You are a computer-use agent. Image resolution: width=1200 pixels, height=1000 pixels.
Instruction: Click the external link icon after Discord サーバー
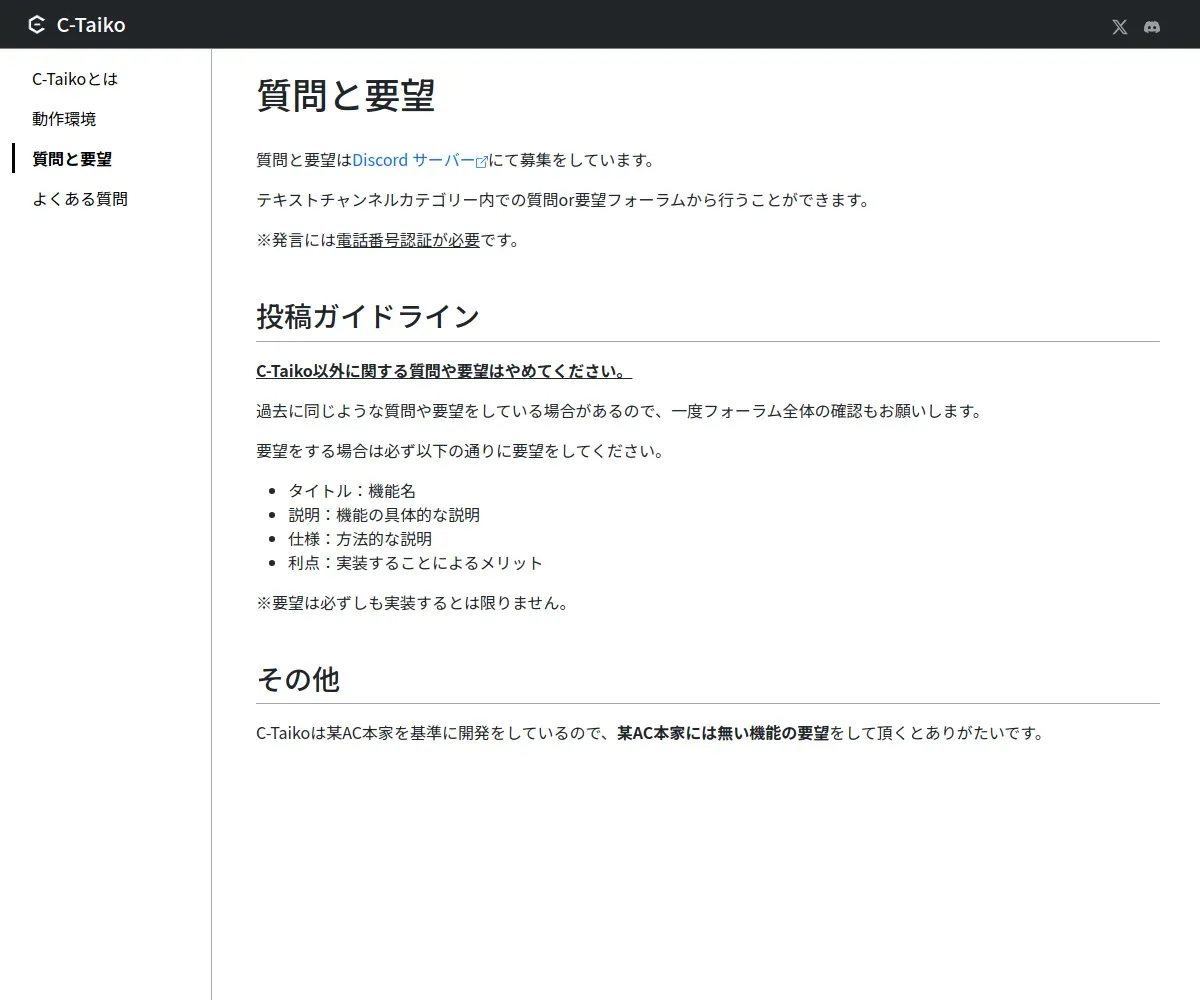[482, 161]
